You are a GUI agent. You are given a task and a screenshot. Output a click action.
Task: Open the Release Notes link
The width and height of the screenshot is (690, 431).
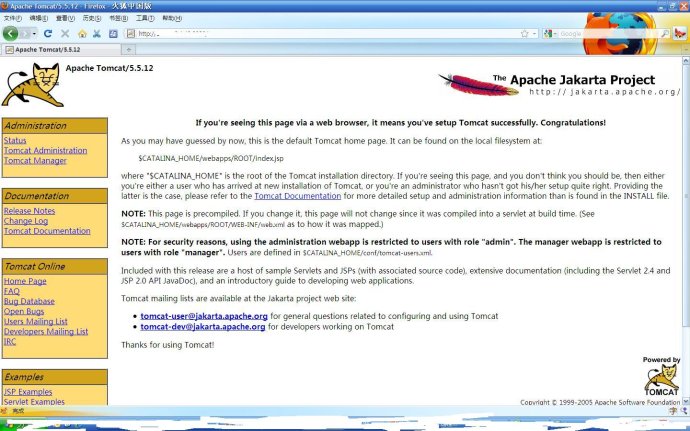[29, 211]
